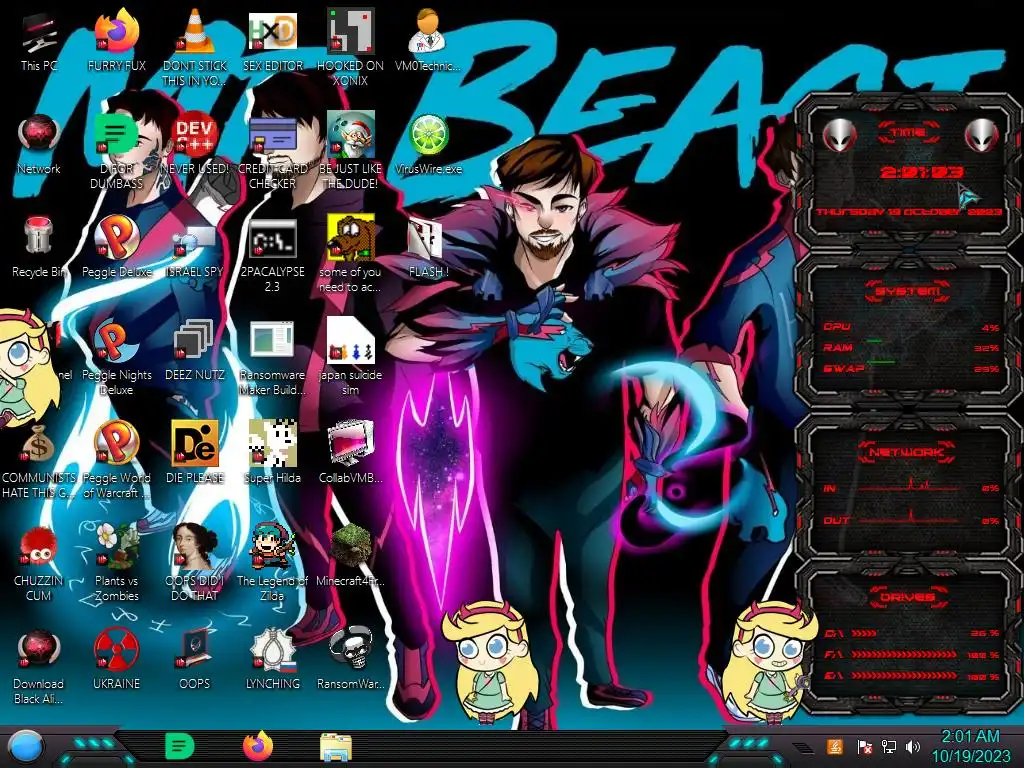Viewport: 1024px width, 768px height.
Task: Select the VLC cone desktop shortcut
Action: click(195, 47)
